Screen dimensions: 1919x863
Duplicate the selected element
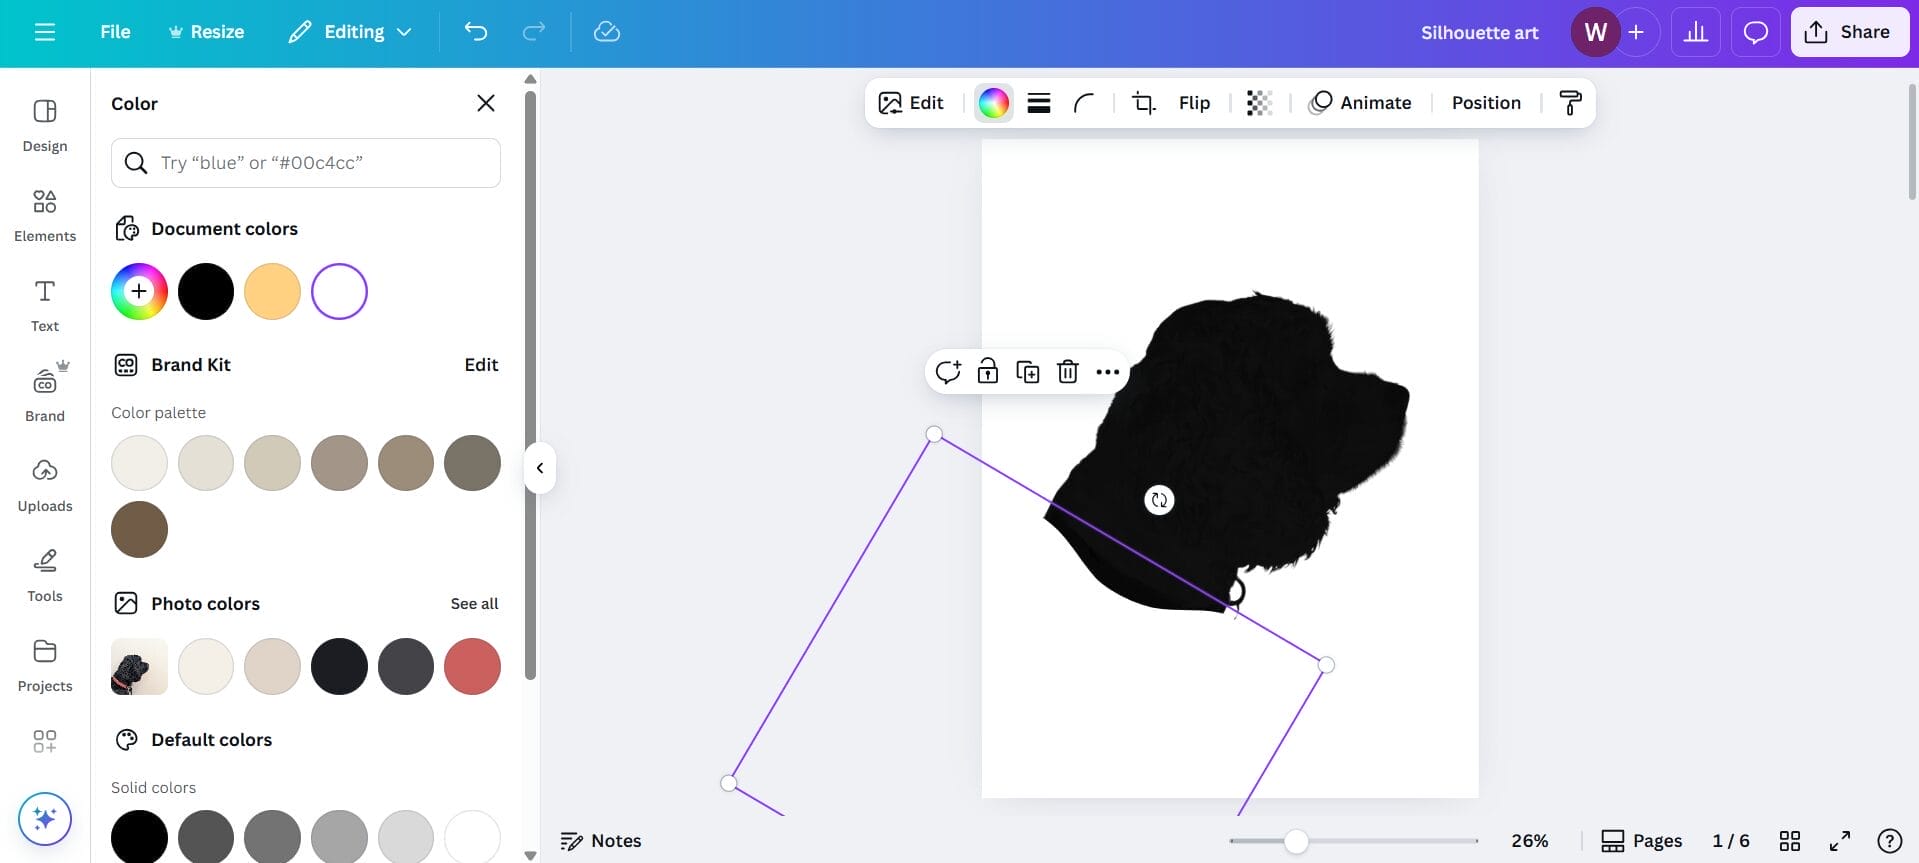(1028, 372)
